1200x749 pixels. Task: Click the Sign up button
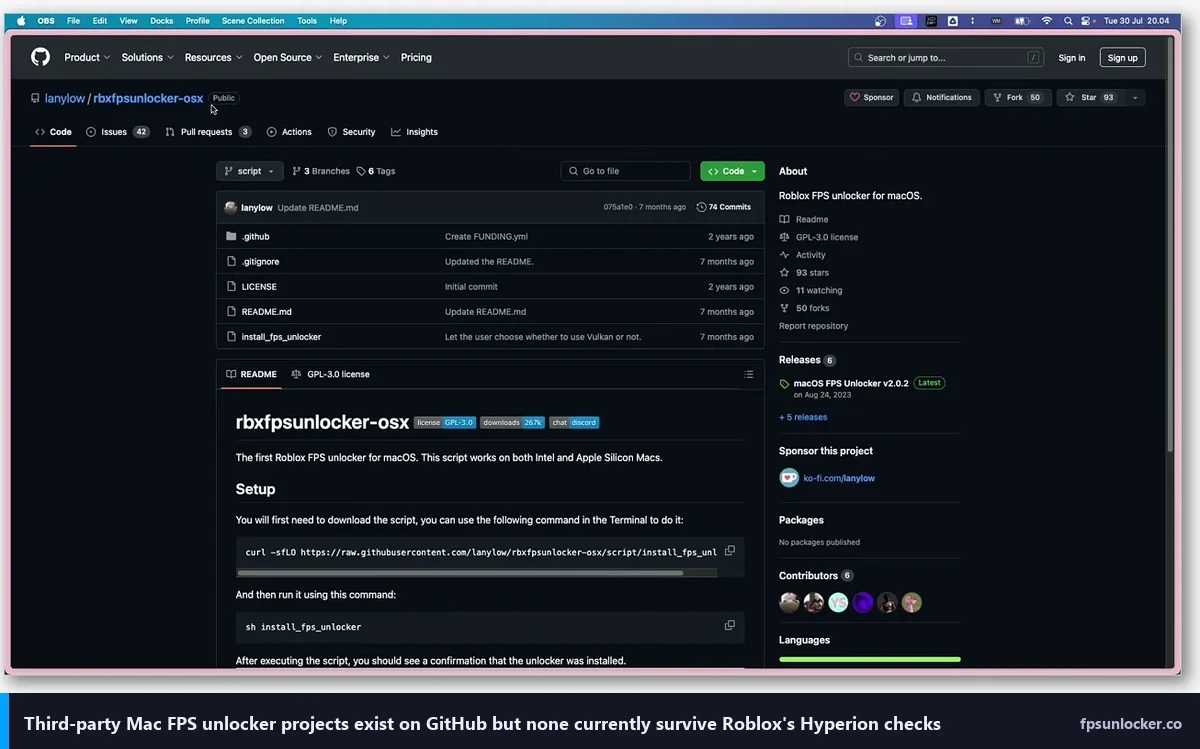(x=1122, y=58)
